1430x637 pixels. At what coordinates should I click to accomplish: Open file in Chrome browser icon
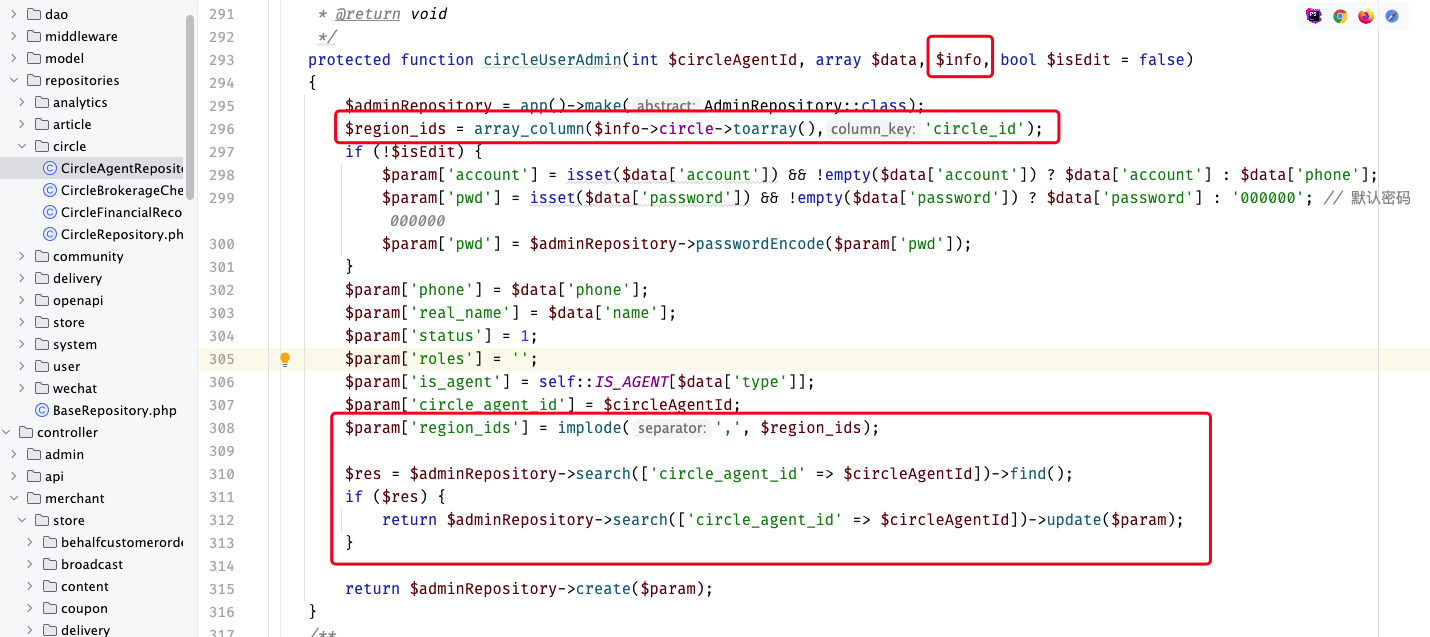(1340, 16)
